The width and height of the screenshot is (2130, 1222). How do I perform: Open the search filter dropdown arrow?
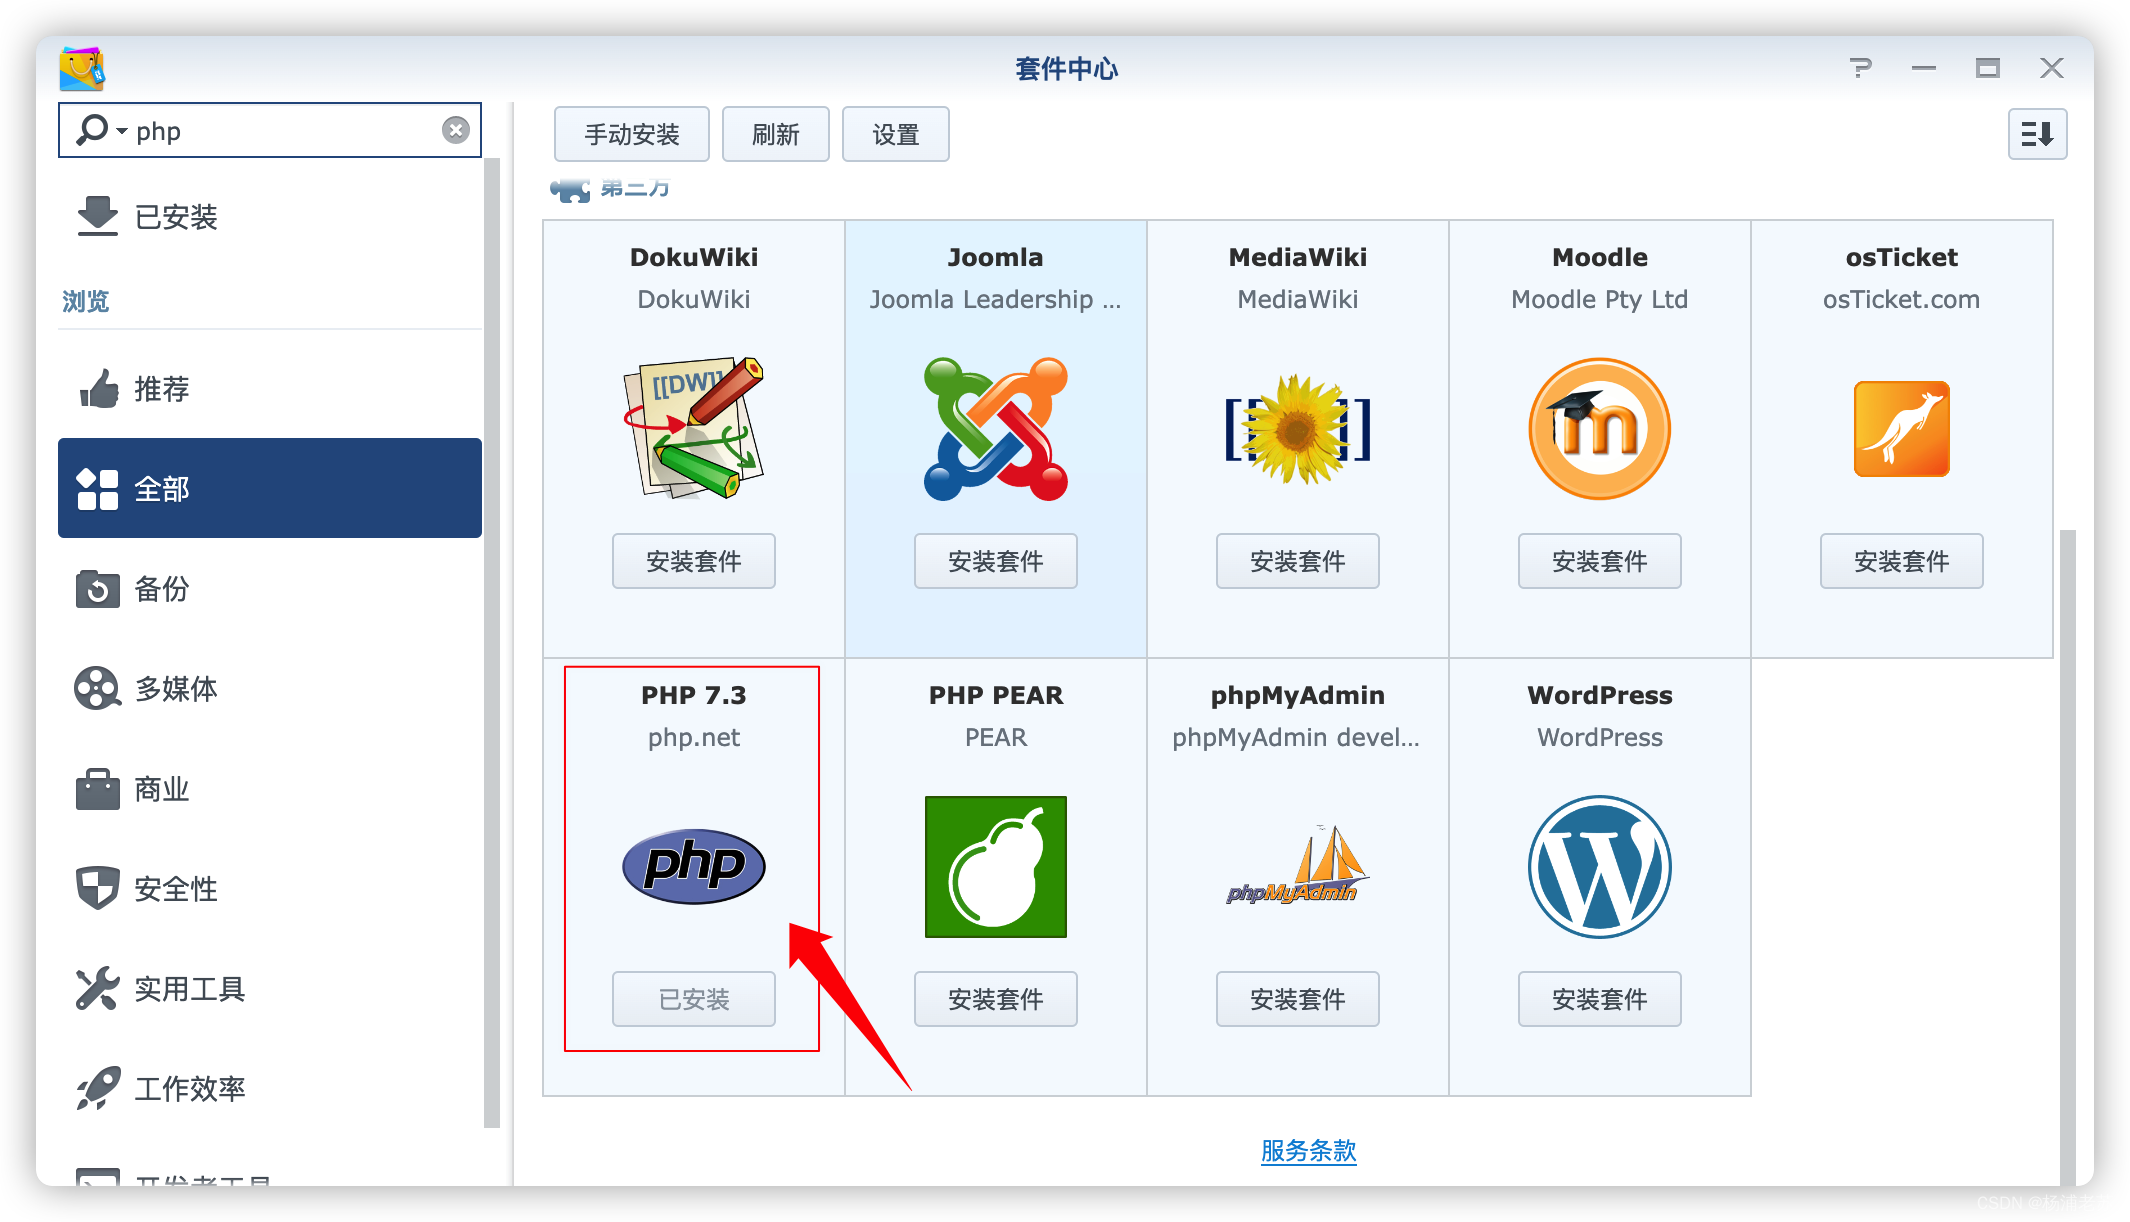[x=122, y=131]
